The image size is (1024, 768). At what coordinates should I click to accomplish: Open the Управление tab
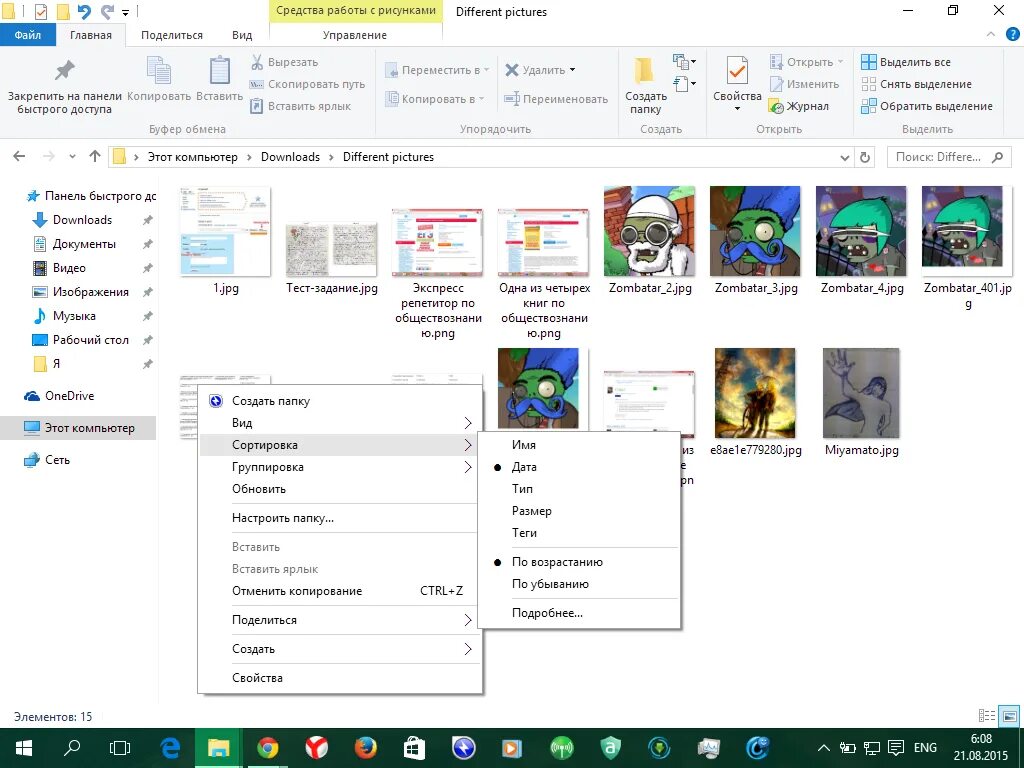pyautogui.click(x=355, y=35)
